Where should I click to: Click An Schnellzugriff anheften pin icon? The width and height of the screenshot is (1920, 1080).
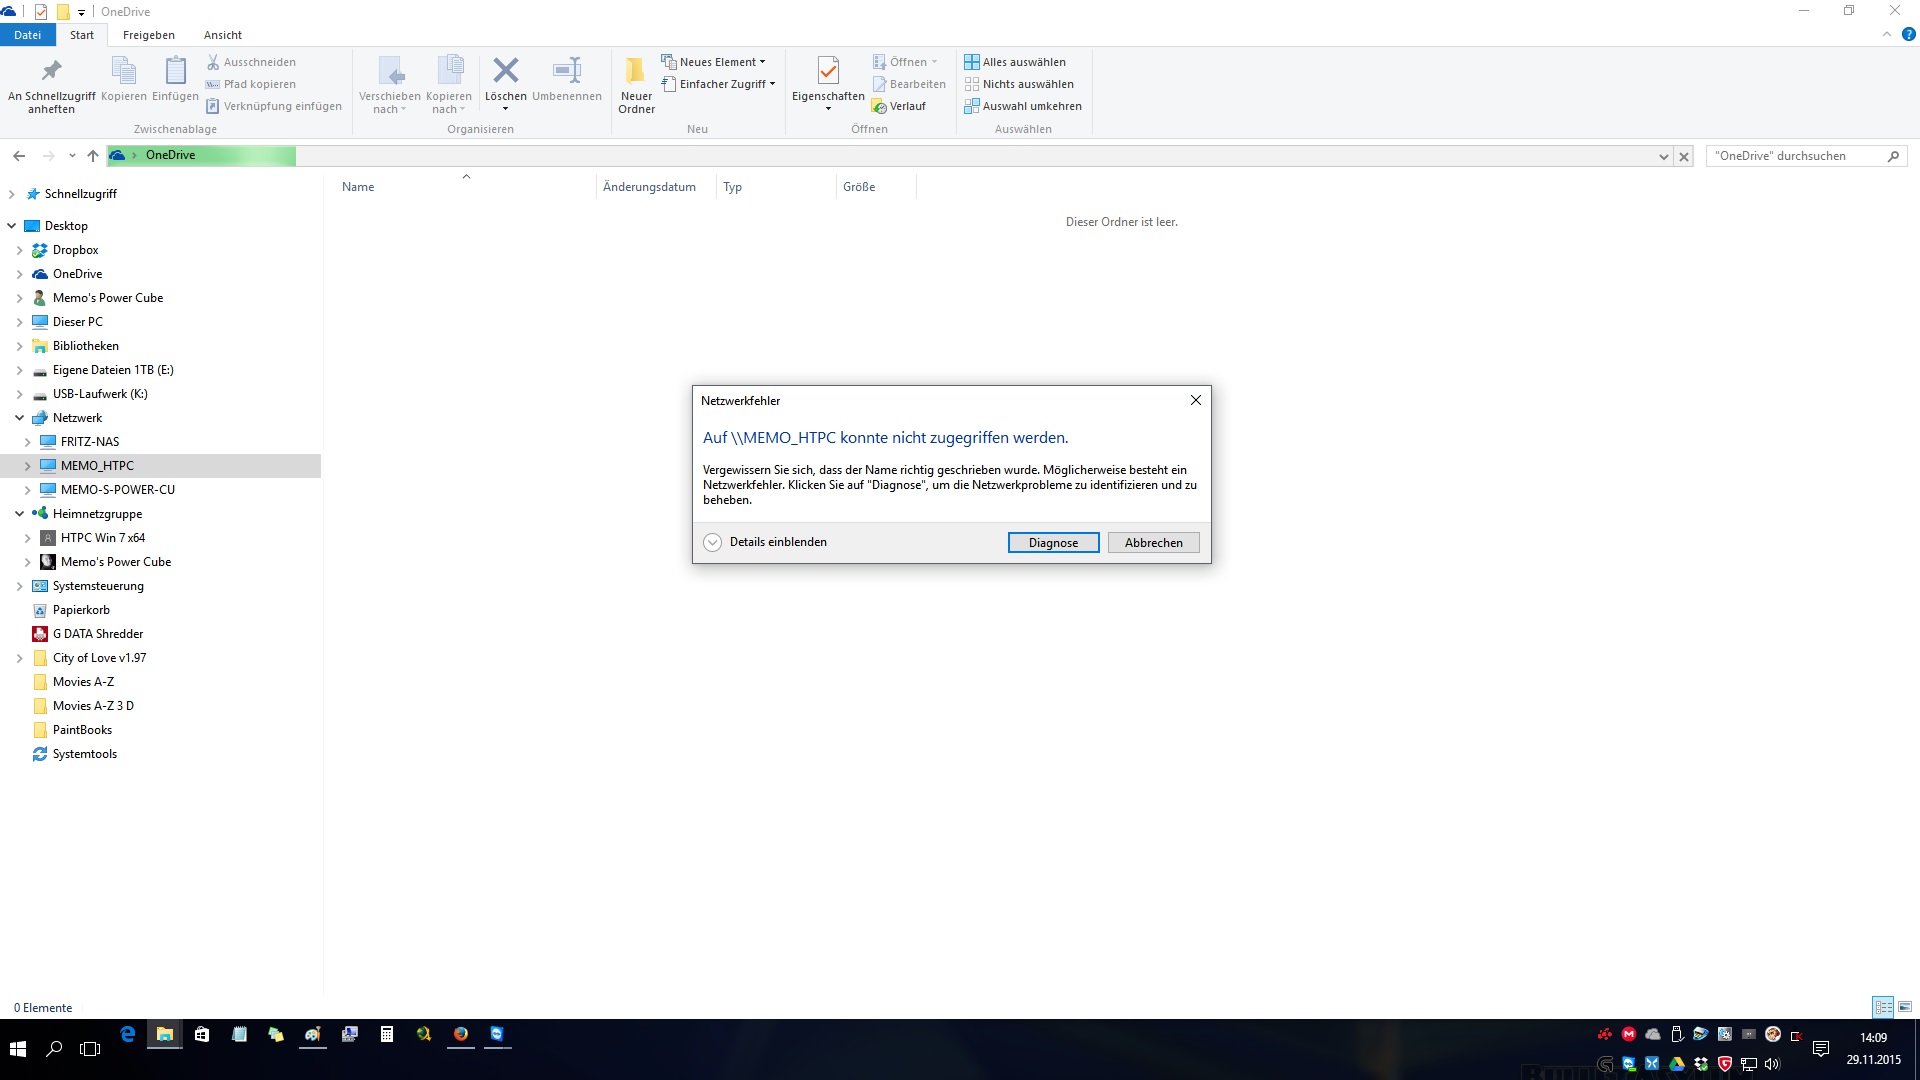click(x=51, y=71)
